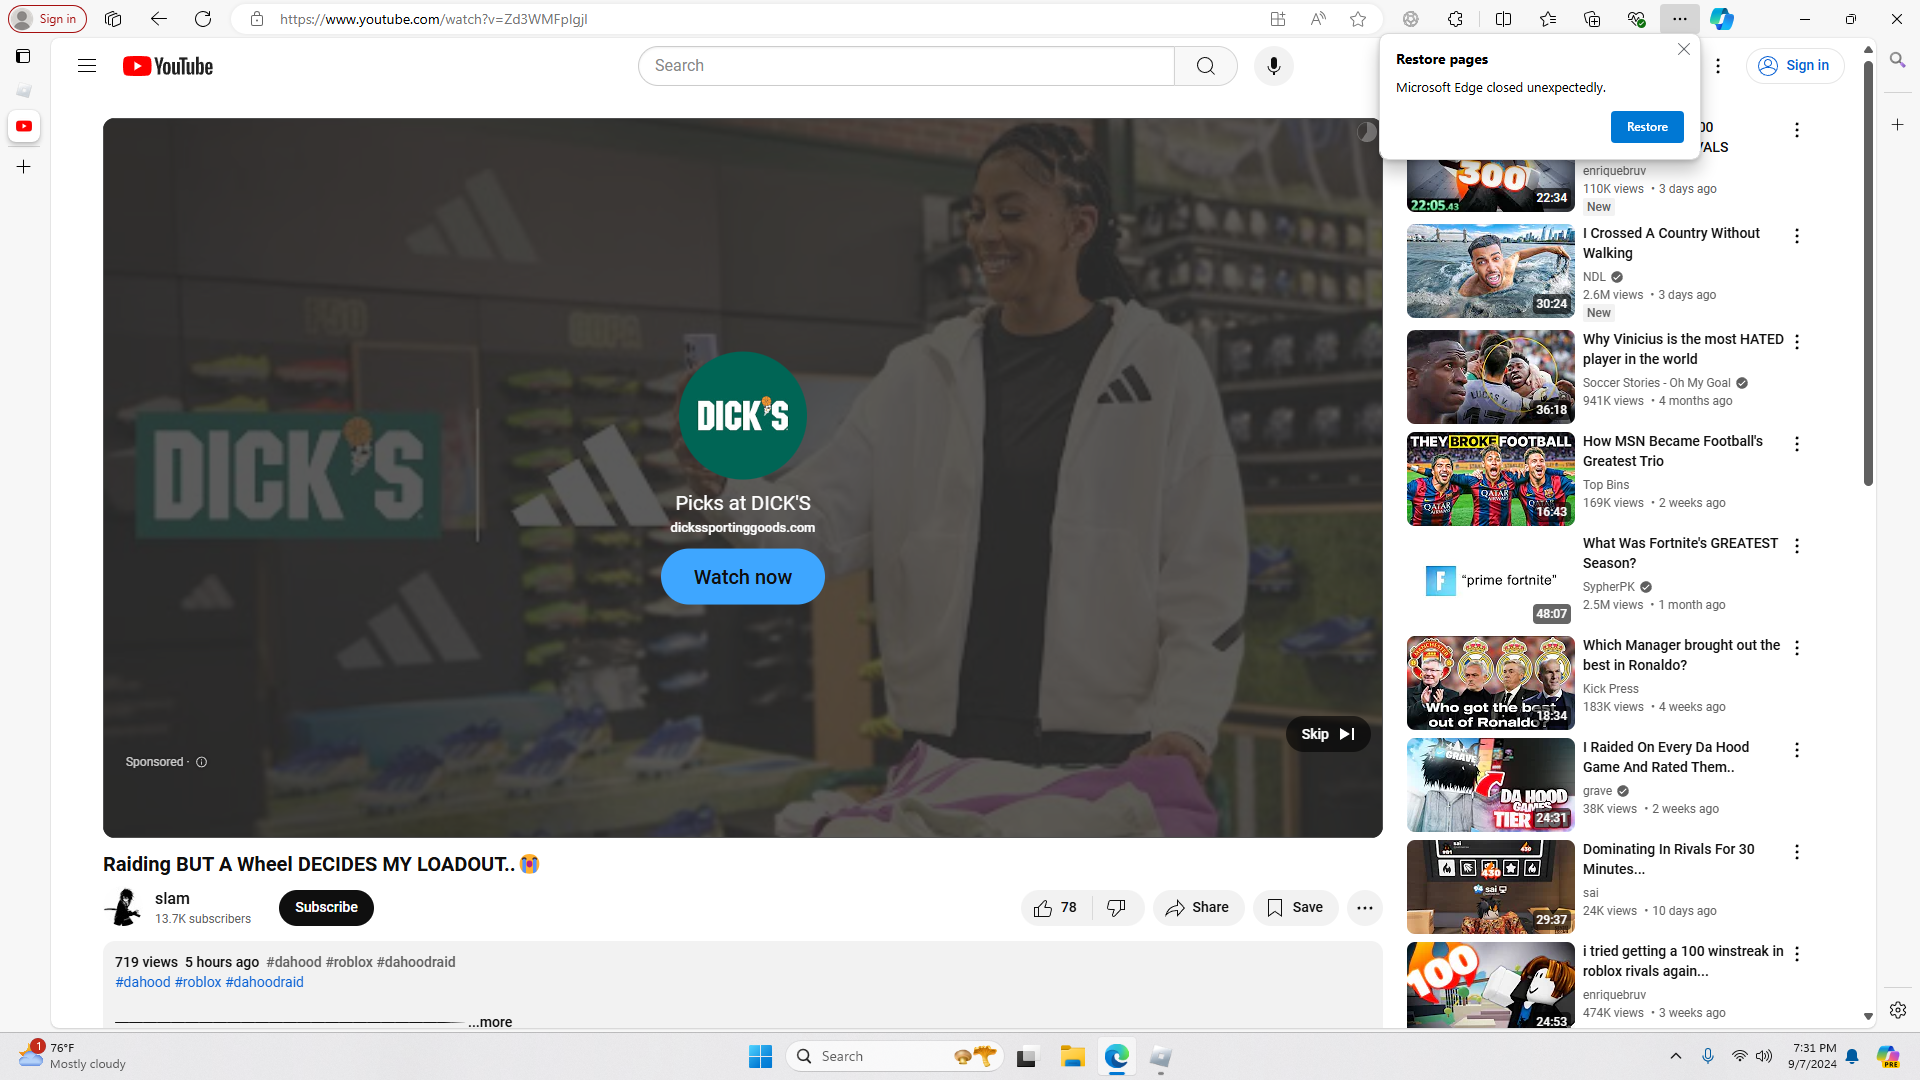Open the Share dialog for the video
This screenshot has width=1920, height=1080.
[x=1197, y=908]
